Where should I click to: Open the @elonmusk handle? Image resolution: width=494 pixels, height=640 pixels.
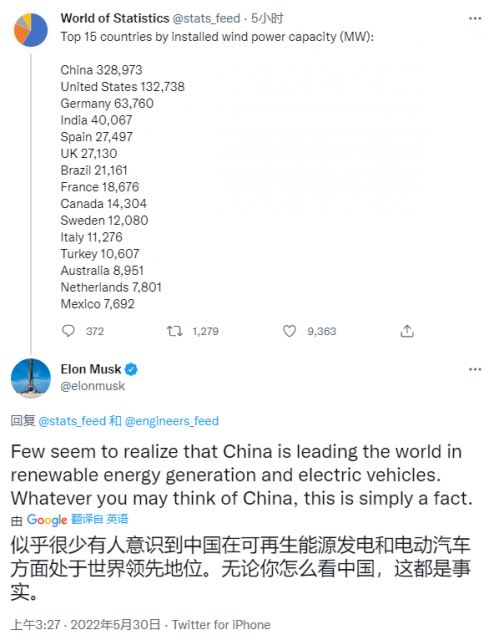[x=93, y=386]
